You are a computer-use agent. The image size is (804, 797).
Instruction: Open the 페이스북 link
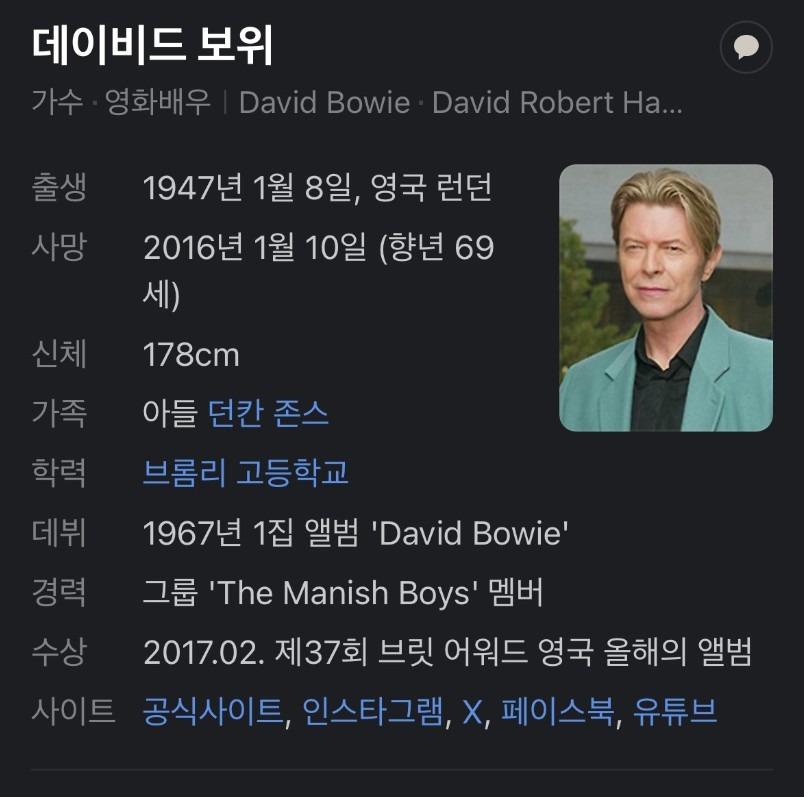557,711
